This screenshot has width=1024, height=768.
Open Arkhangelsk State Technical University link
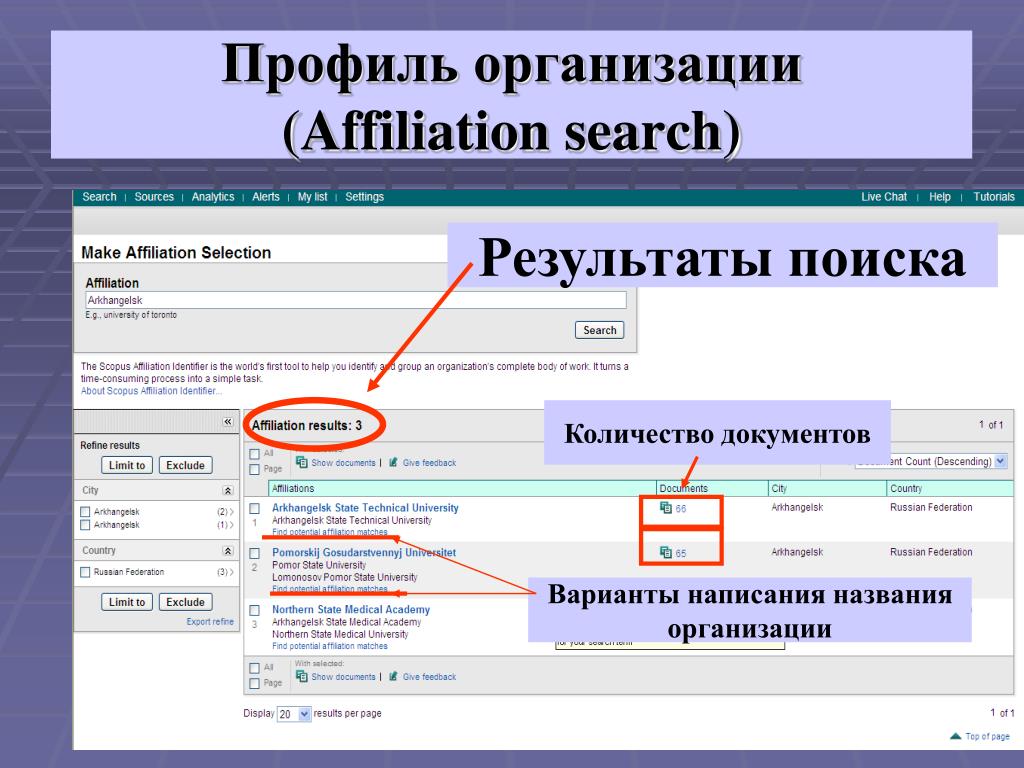tap(365, 507)
